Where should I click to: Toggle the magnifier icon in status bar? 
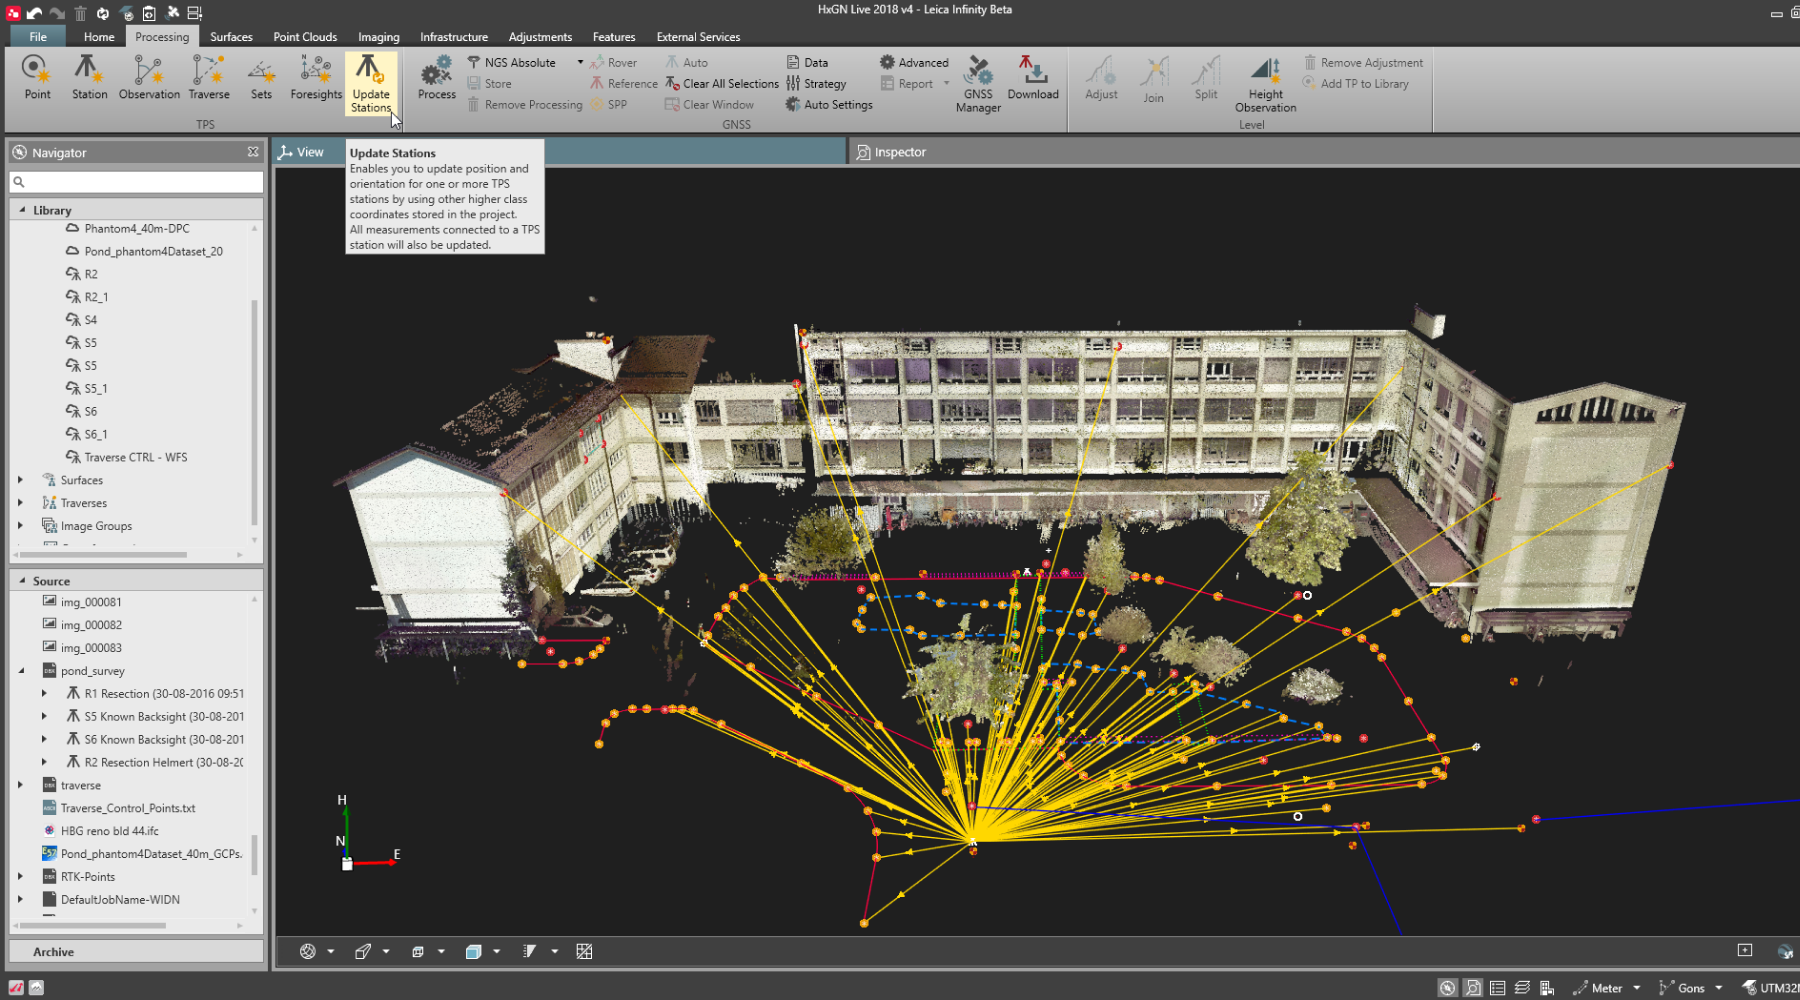click(1472, 988)
